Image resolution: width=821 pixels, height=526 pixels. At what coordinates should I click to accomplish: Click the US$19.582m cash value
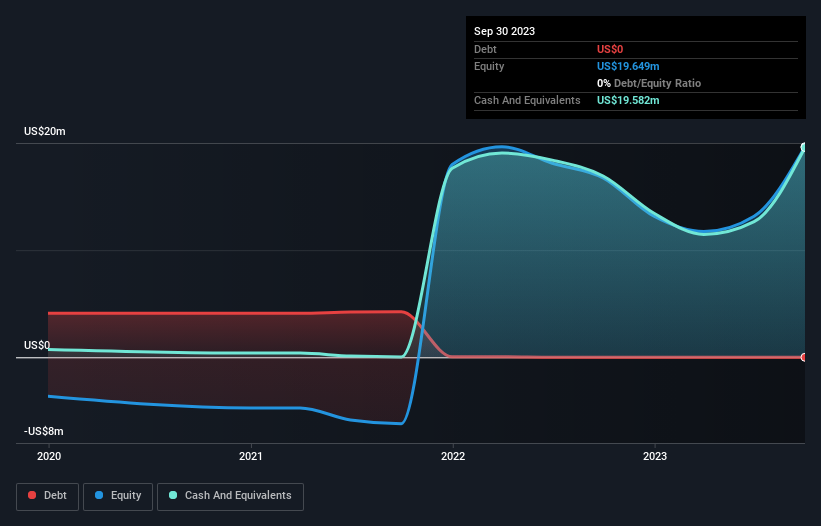[x=628, y=100]
